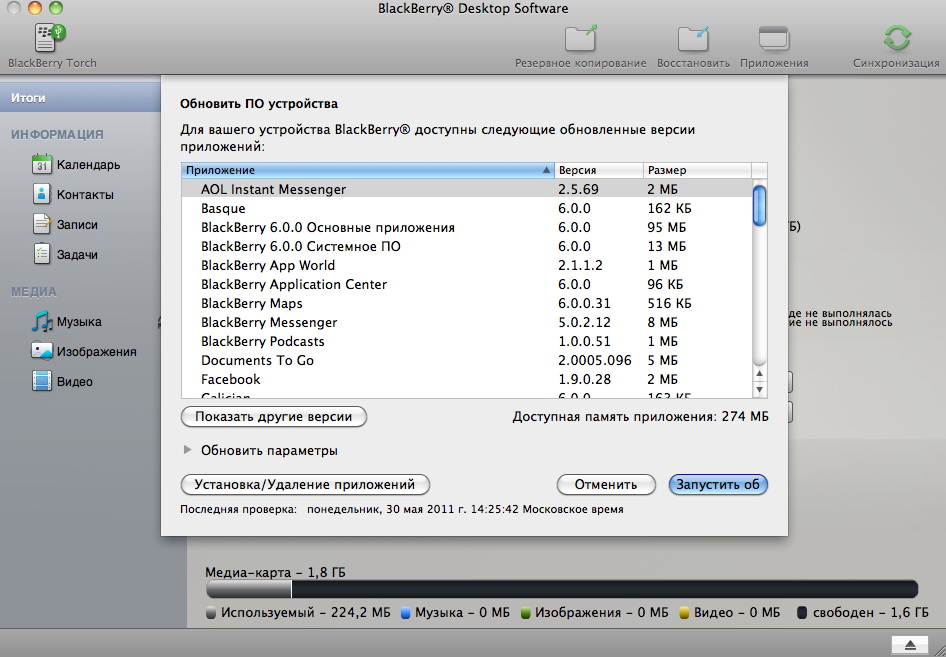Sort list by the Размер column header
Image resolution: width=946 pixels, height=657 pixels.
(697, 170)
